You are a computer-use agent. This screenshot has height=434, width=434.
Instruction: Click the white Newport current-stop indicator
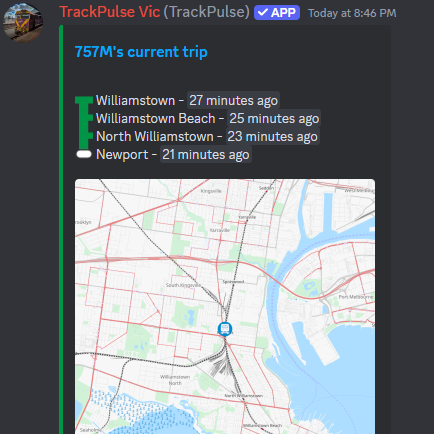click(x=84, y=154)
